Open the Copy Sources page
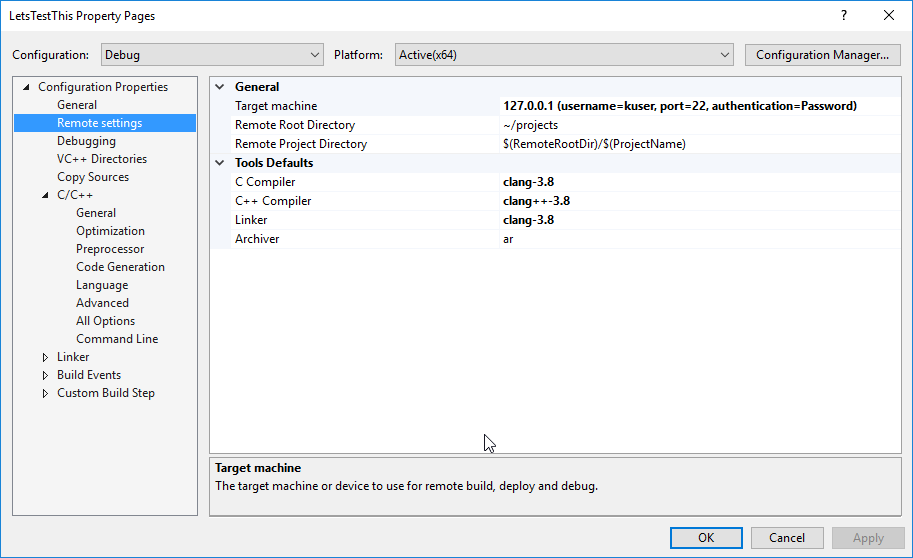 click(93, 177)
